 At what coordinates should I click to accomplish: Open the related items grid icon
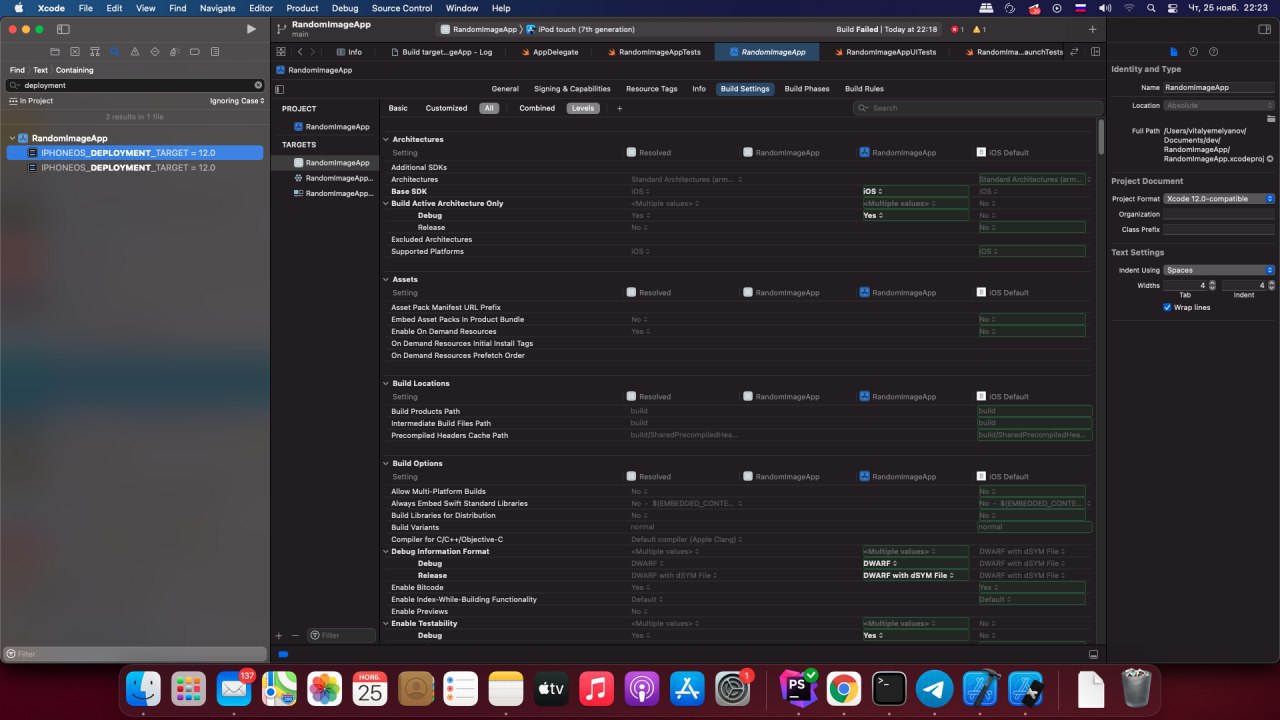point(281,51)
